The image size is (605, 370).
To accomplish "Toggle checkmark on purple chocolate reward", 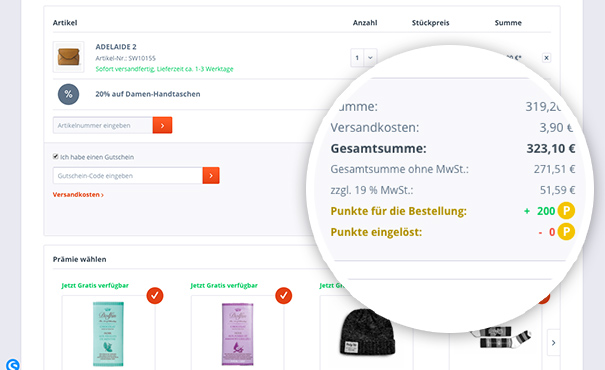I will (x=284, y=296).
